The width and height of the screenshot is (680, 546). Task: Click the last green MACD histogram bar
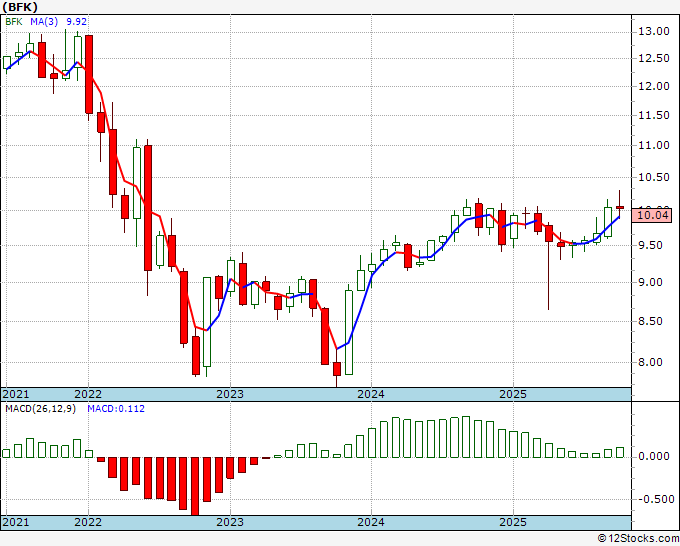(620, 452)
